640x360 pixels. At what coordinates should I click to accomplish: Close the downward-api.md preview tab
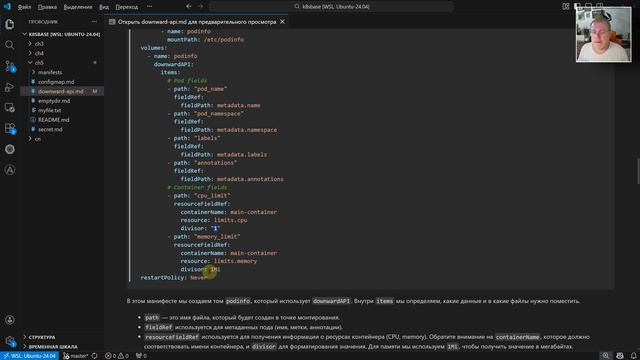point(282,22)
